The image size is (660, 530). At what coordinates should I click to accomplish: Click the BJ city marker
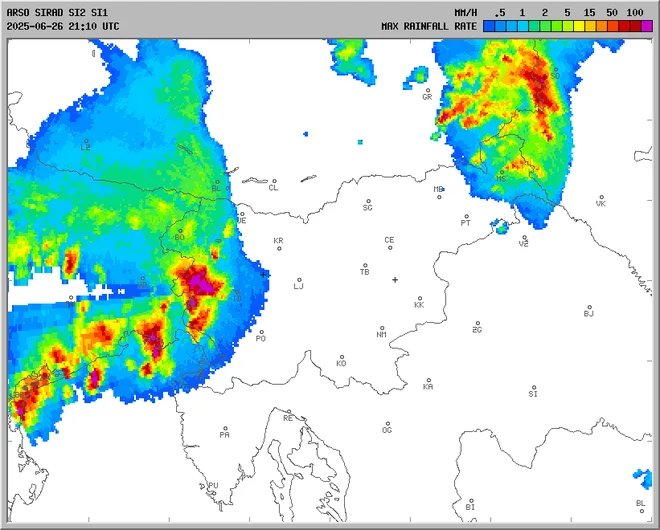point(588,307)
